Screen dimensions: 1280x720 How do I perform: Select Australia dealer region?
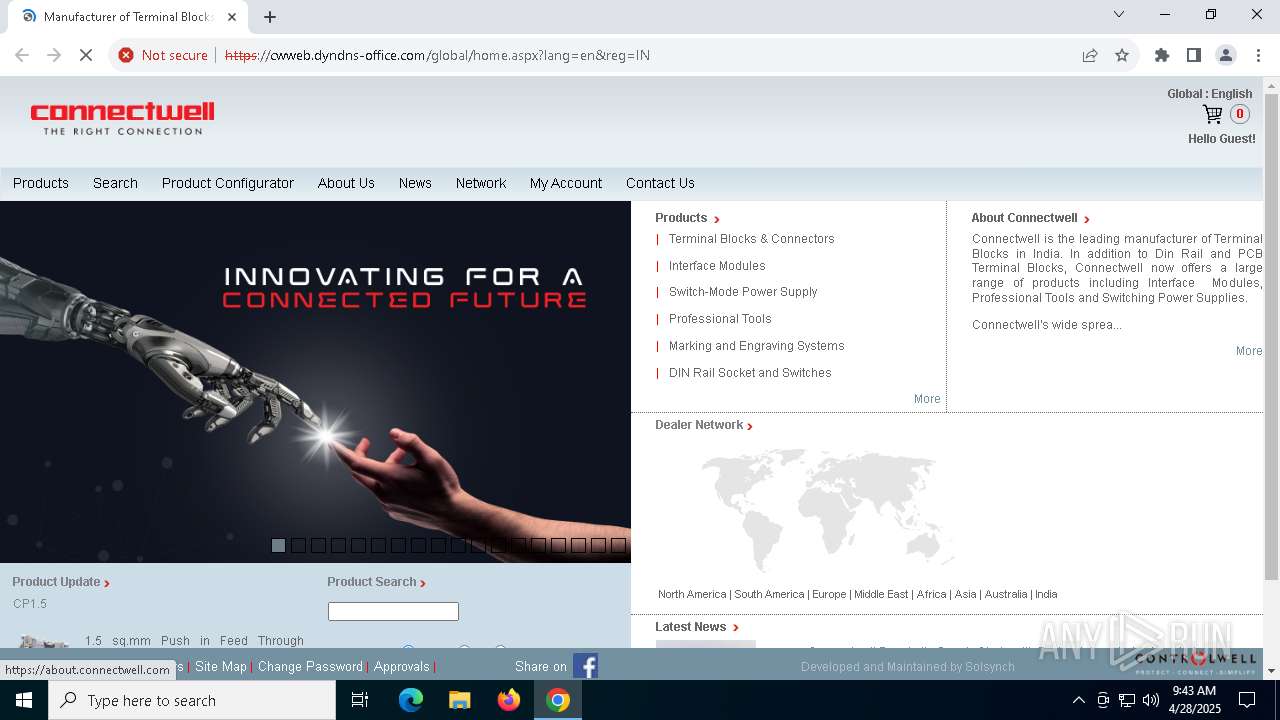(1006, 594)
